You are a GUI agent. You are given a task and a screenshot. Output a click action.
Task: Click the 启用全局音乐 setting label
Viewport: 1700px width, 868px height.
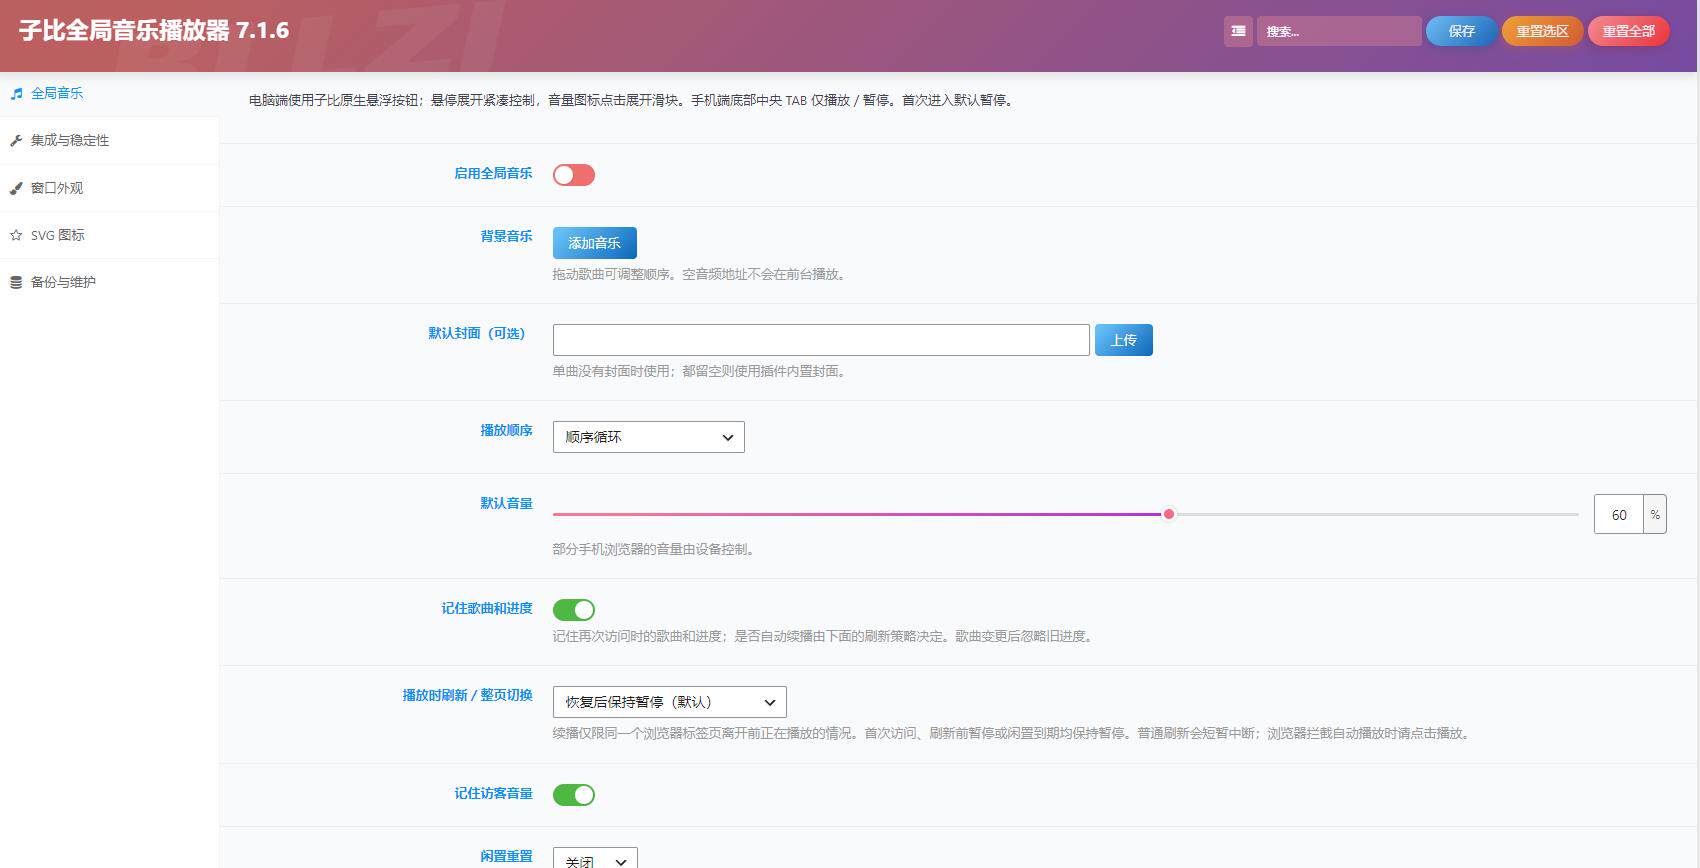[x=493, y=173]
